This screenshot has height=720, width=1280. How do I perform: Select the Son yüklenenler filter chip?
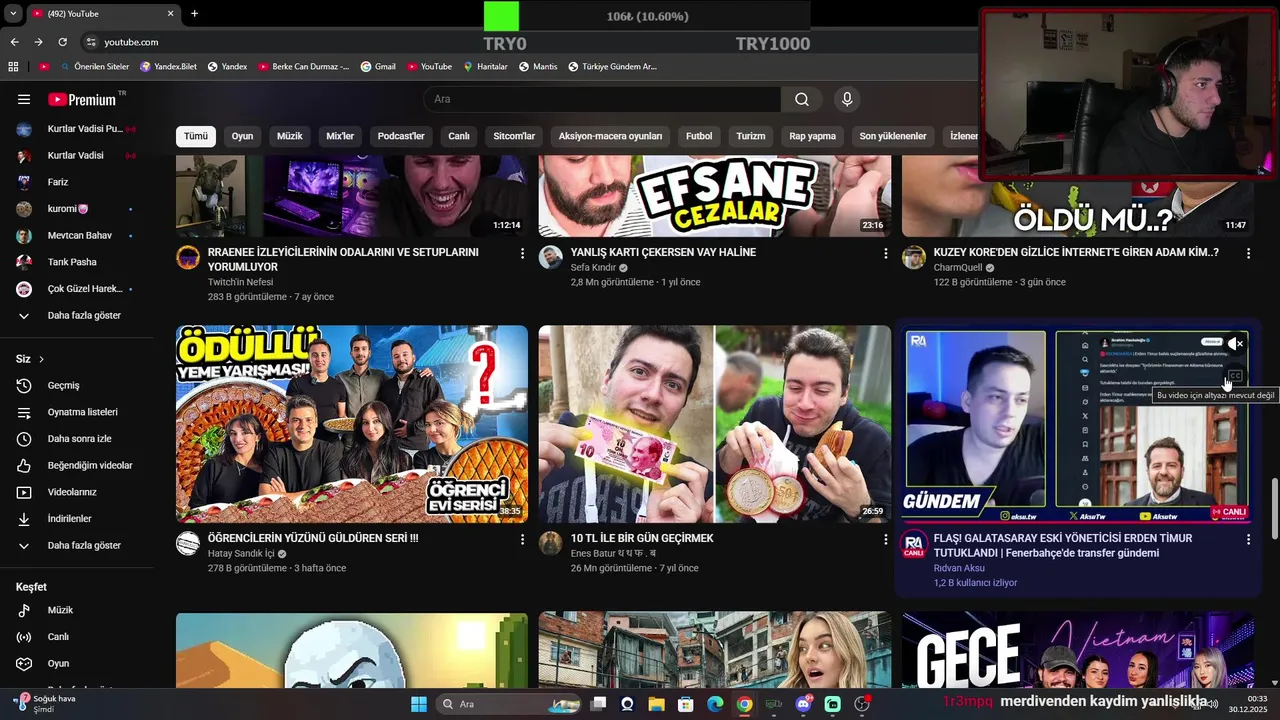(893, 136)
